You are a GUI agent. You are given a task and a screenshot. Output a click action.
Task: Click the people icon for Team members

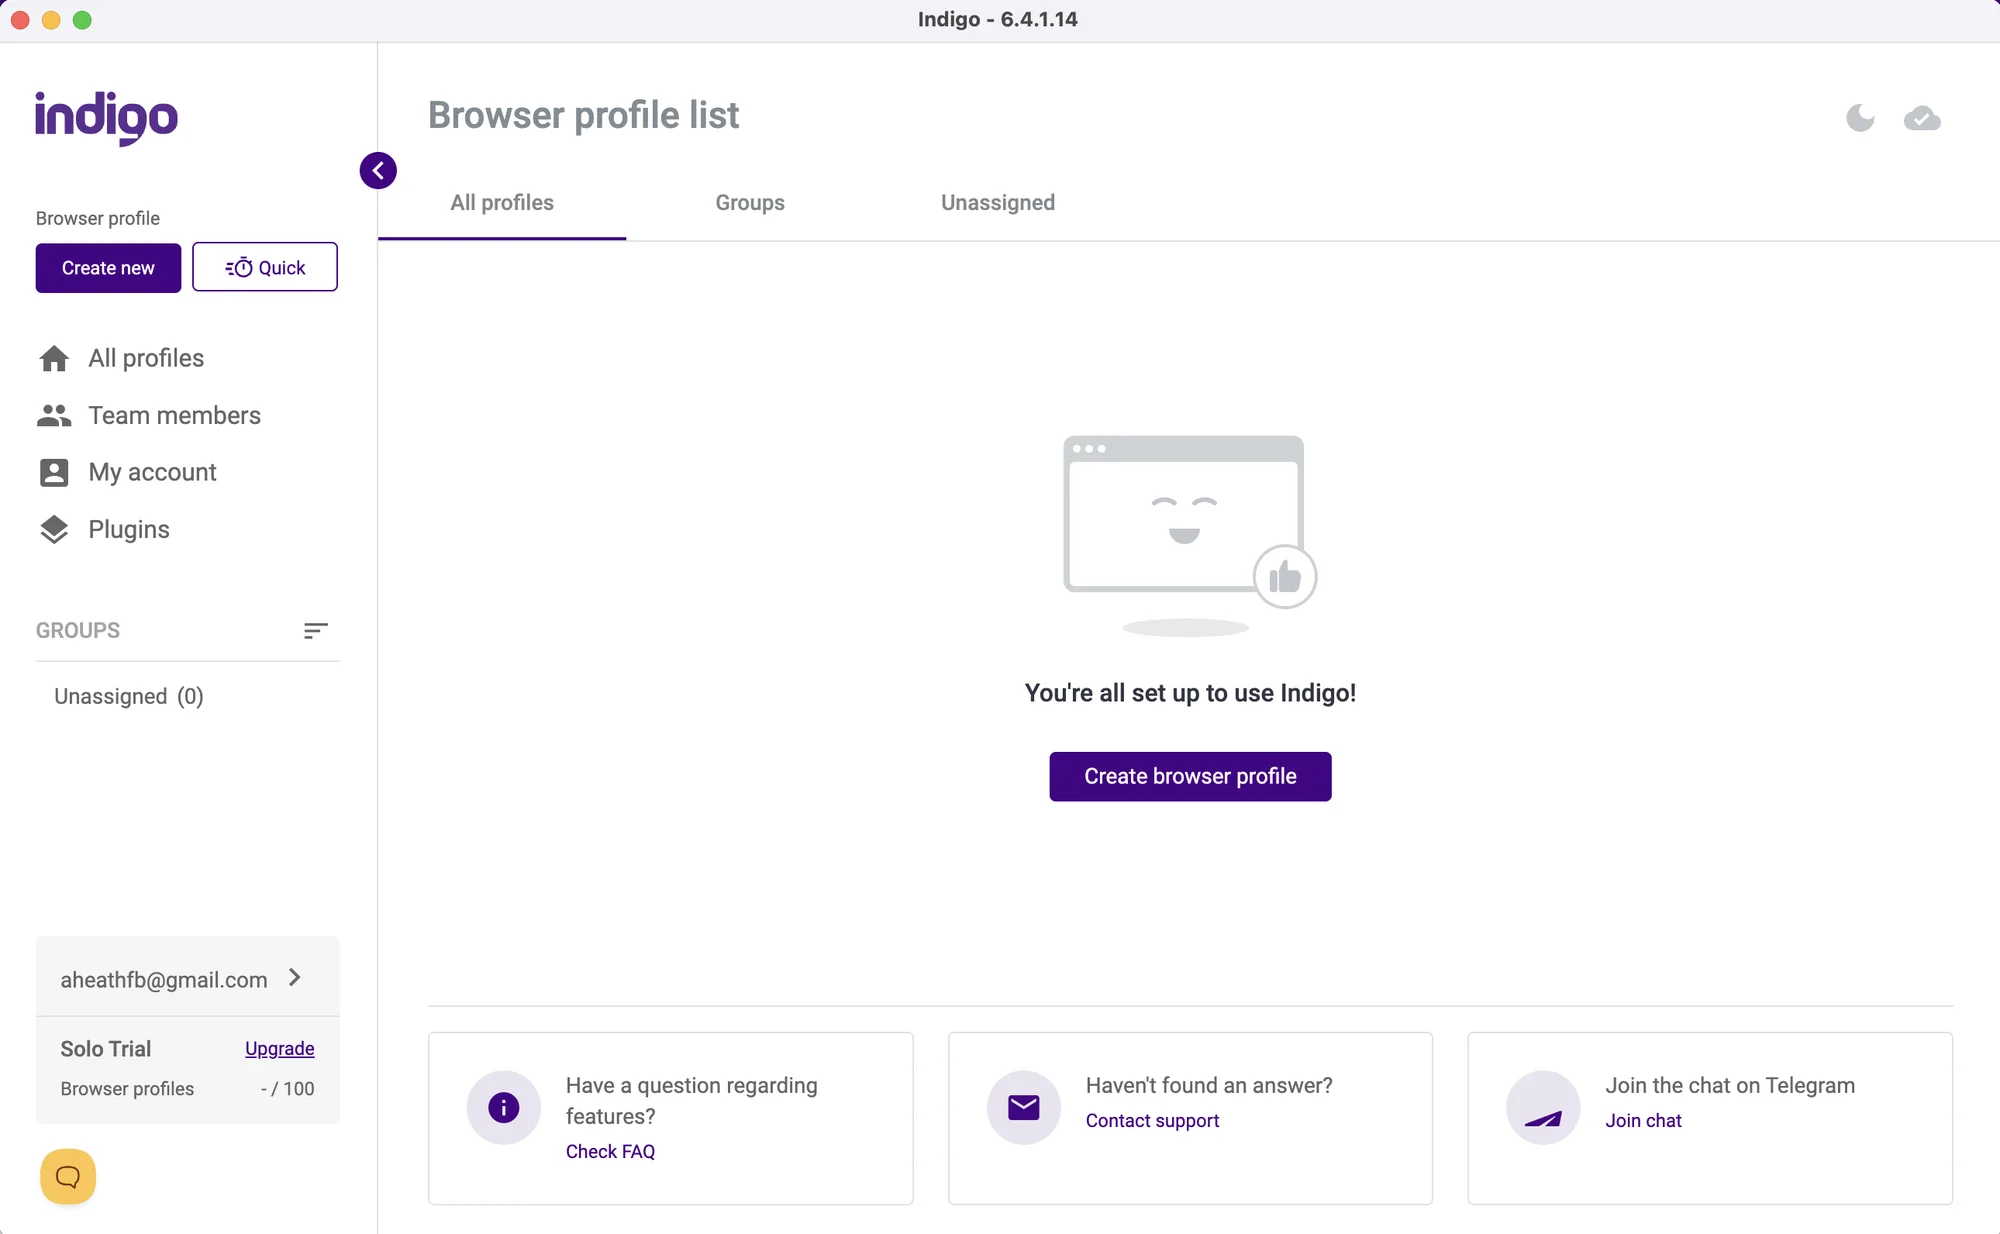54,415
